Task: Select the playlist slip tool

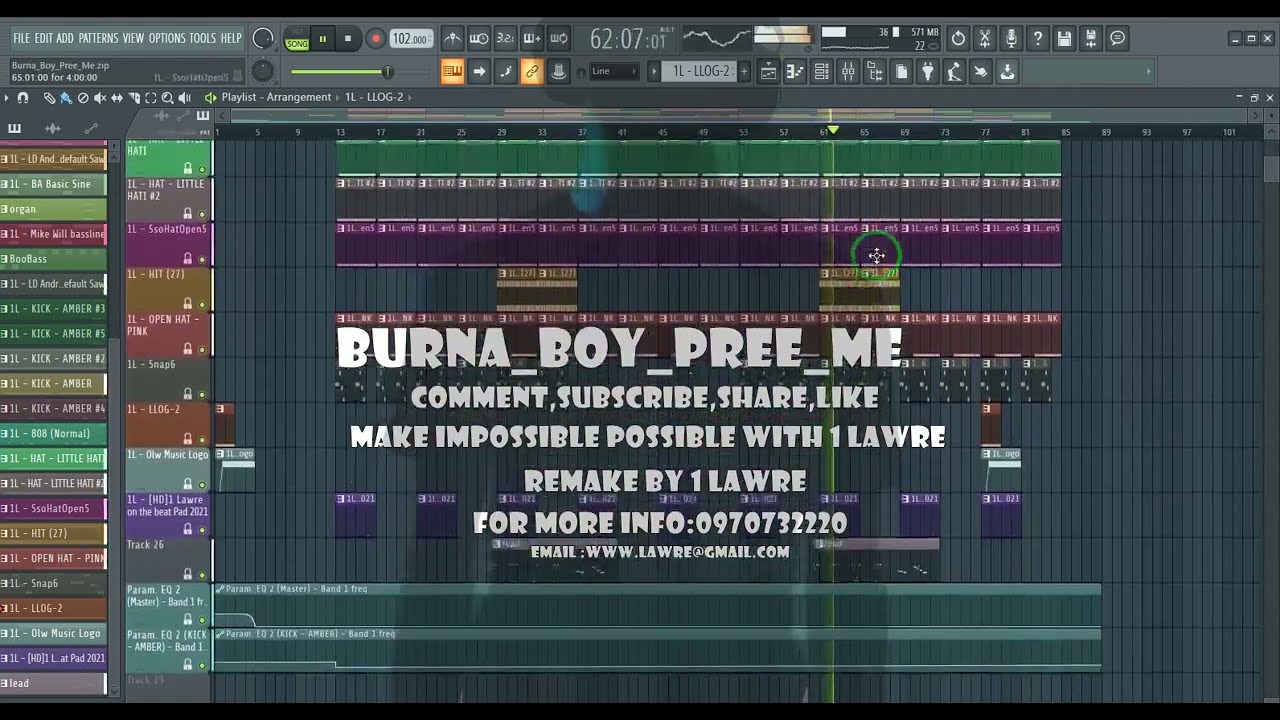Action: [x=117, y=98]
